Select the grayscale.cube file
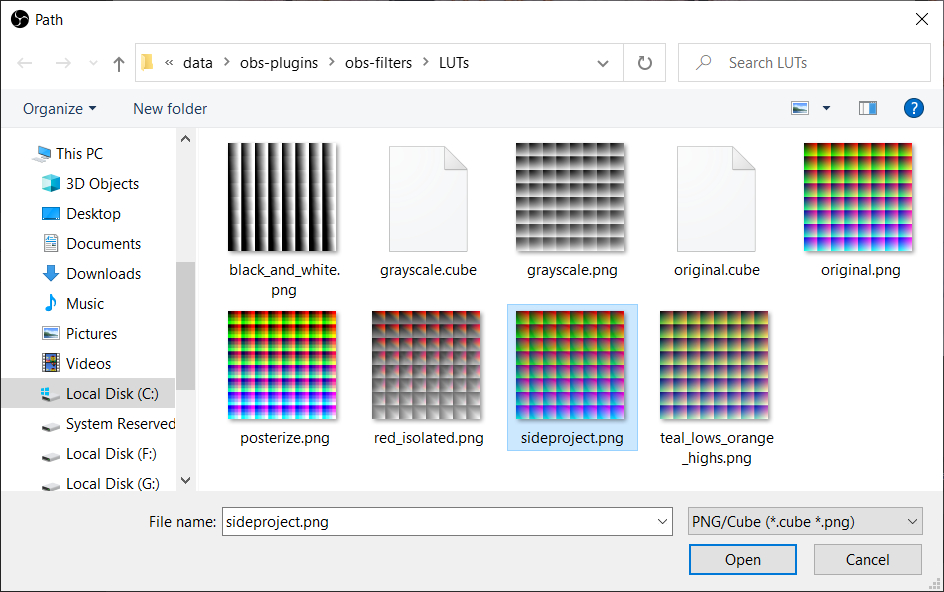Image resolution: width=944 pixels, height=592 pixels. (x=428, y=197)
